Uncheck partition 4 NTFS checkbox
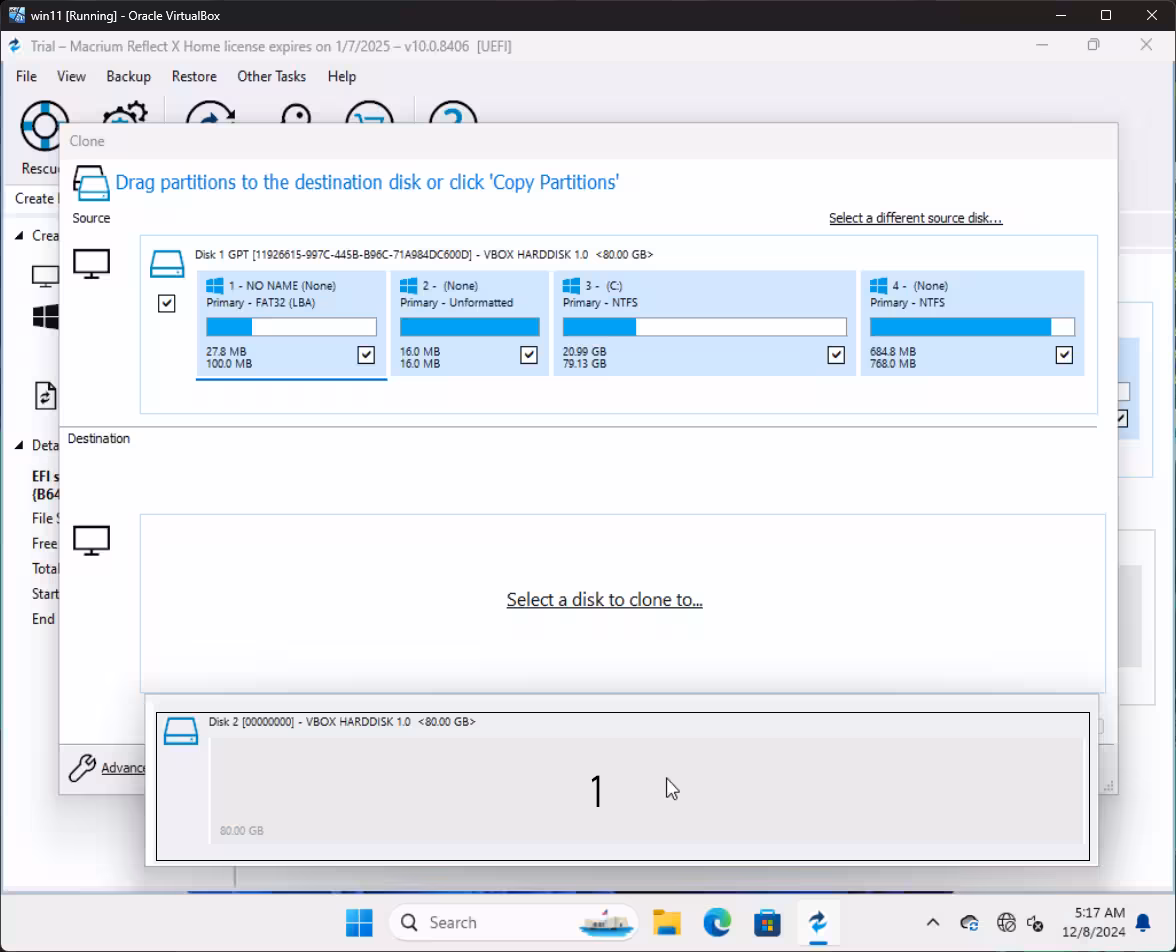Viewport: 1176px width, 952px height. pyautogui.click(x=1064, y=355)
